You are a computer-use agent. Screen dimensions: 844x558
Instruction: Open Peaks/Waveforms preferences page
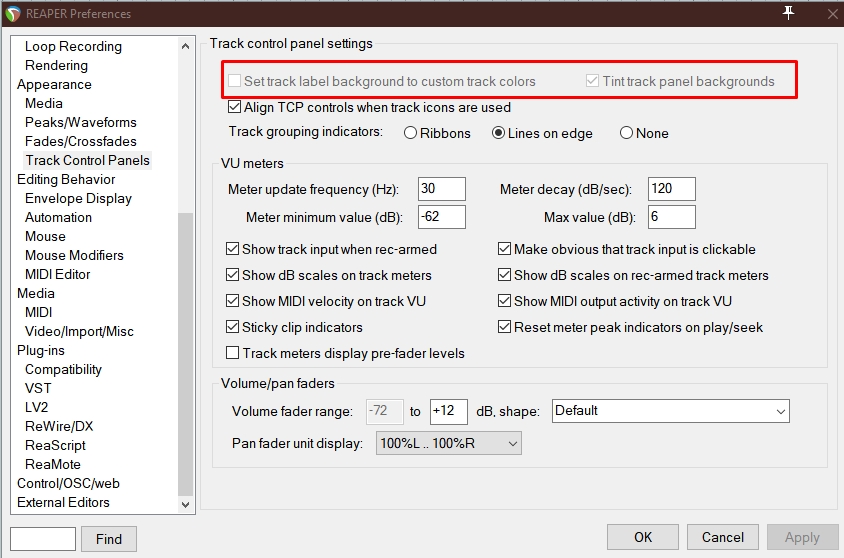tap(81, 122)
